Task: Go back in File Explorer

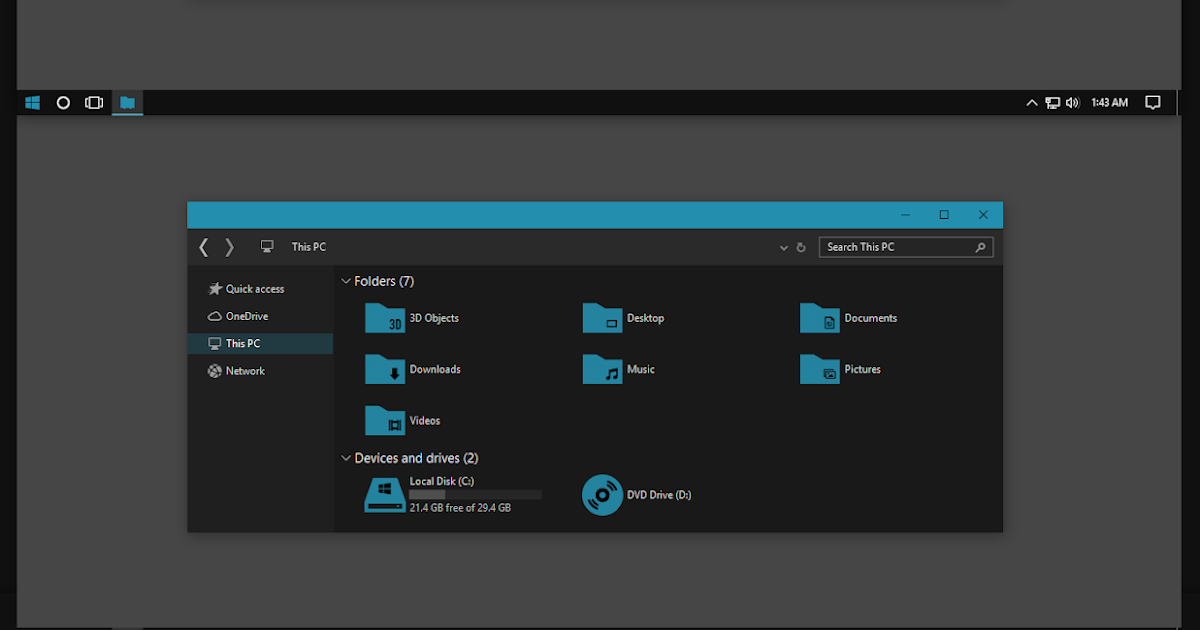Action: [x=204, y=247]
